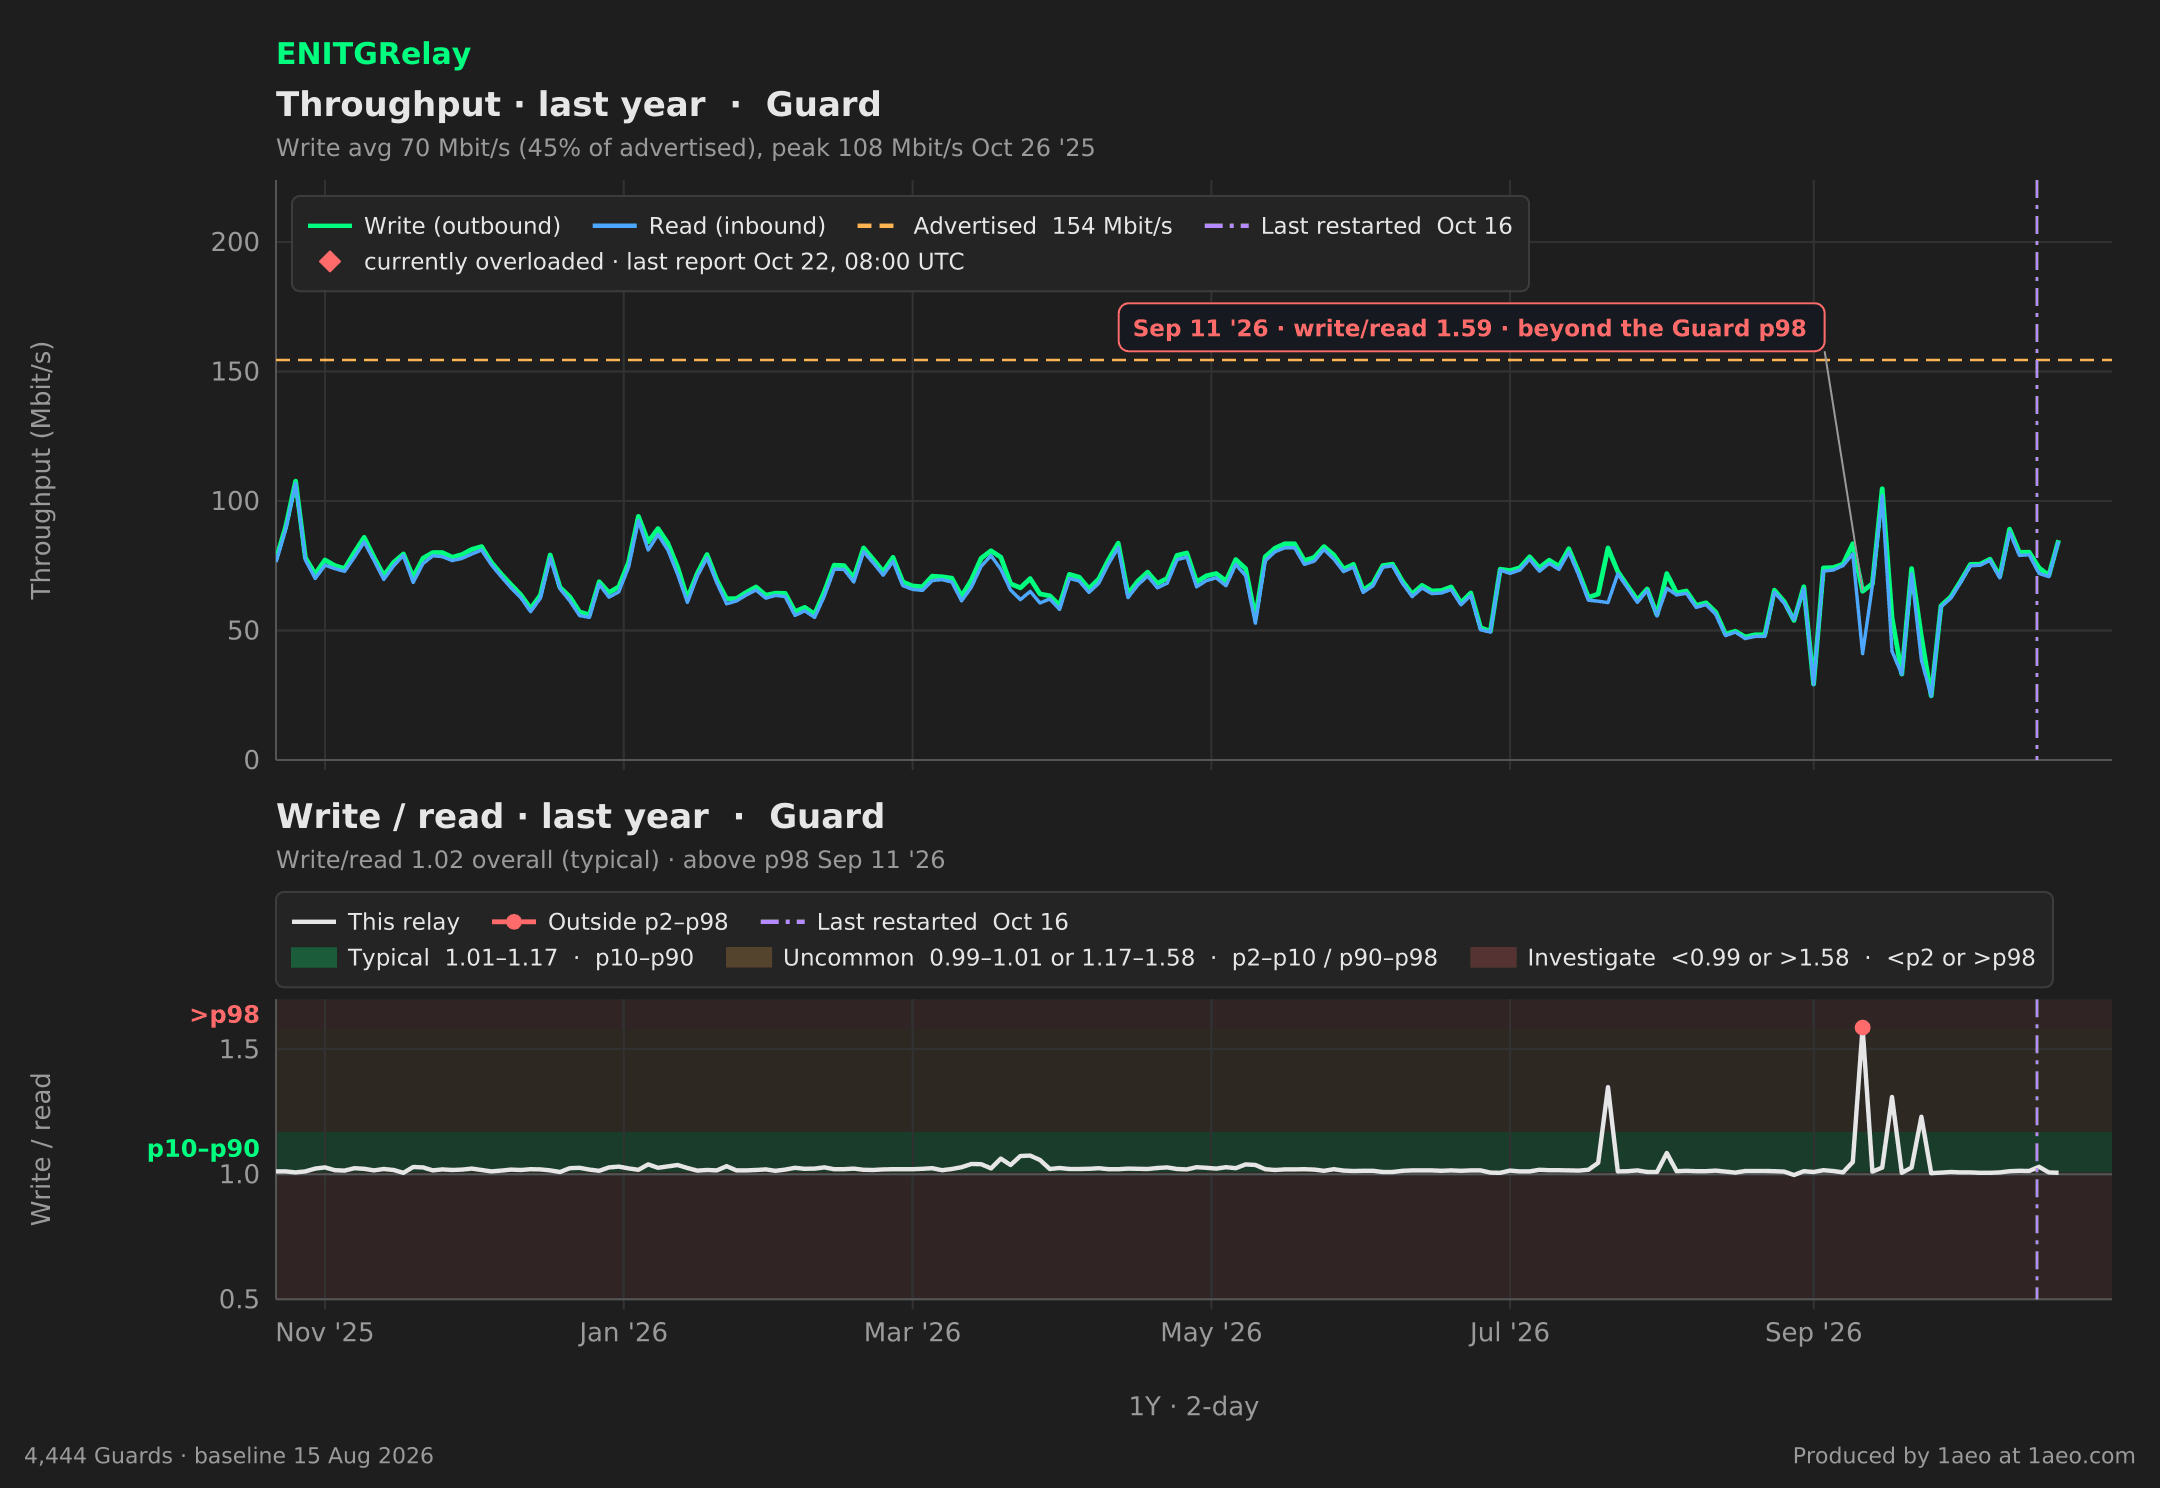Click the Jan '26 x-axis label

tap(623, 1333)
